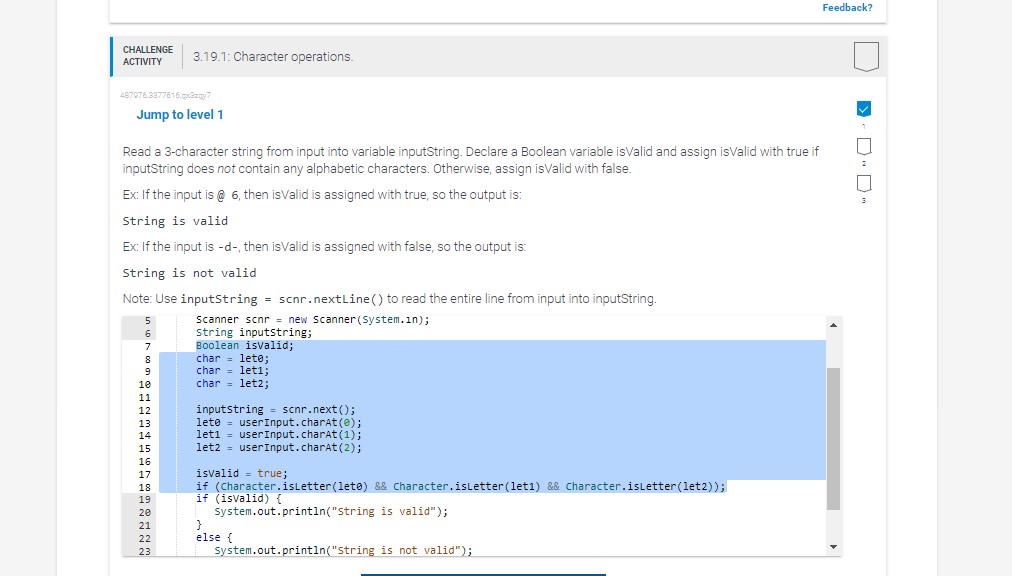Open the Feedback? link
This screenshot has width=1012, height=576.
click(846, 7)
